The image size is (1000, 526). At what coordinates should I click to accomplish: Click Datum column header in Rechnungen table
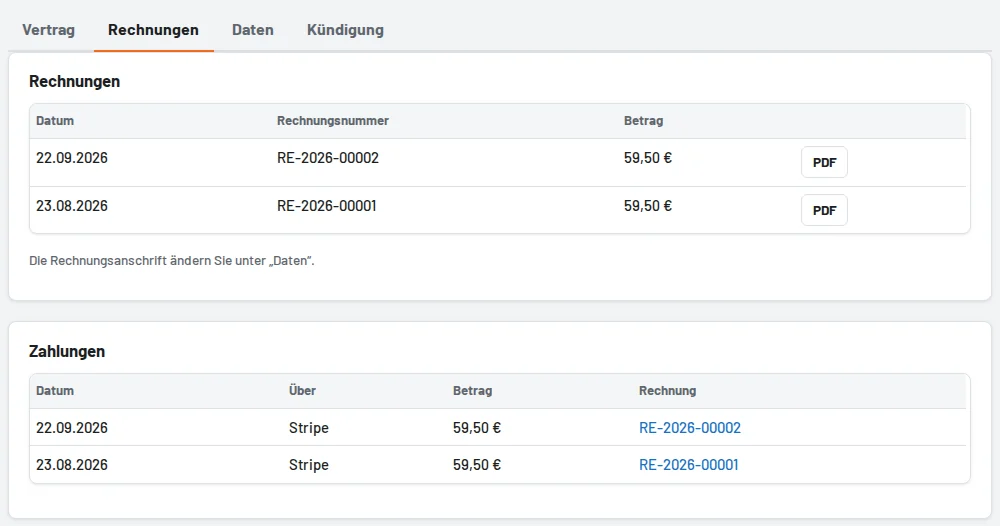click(55, 121)
